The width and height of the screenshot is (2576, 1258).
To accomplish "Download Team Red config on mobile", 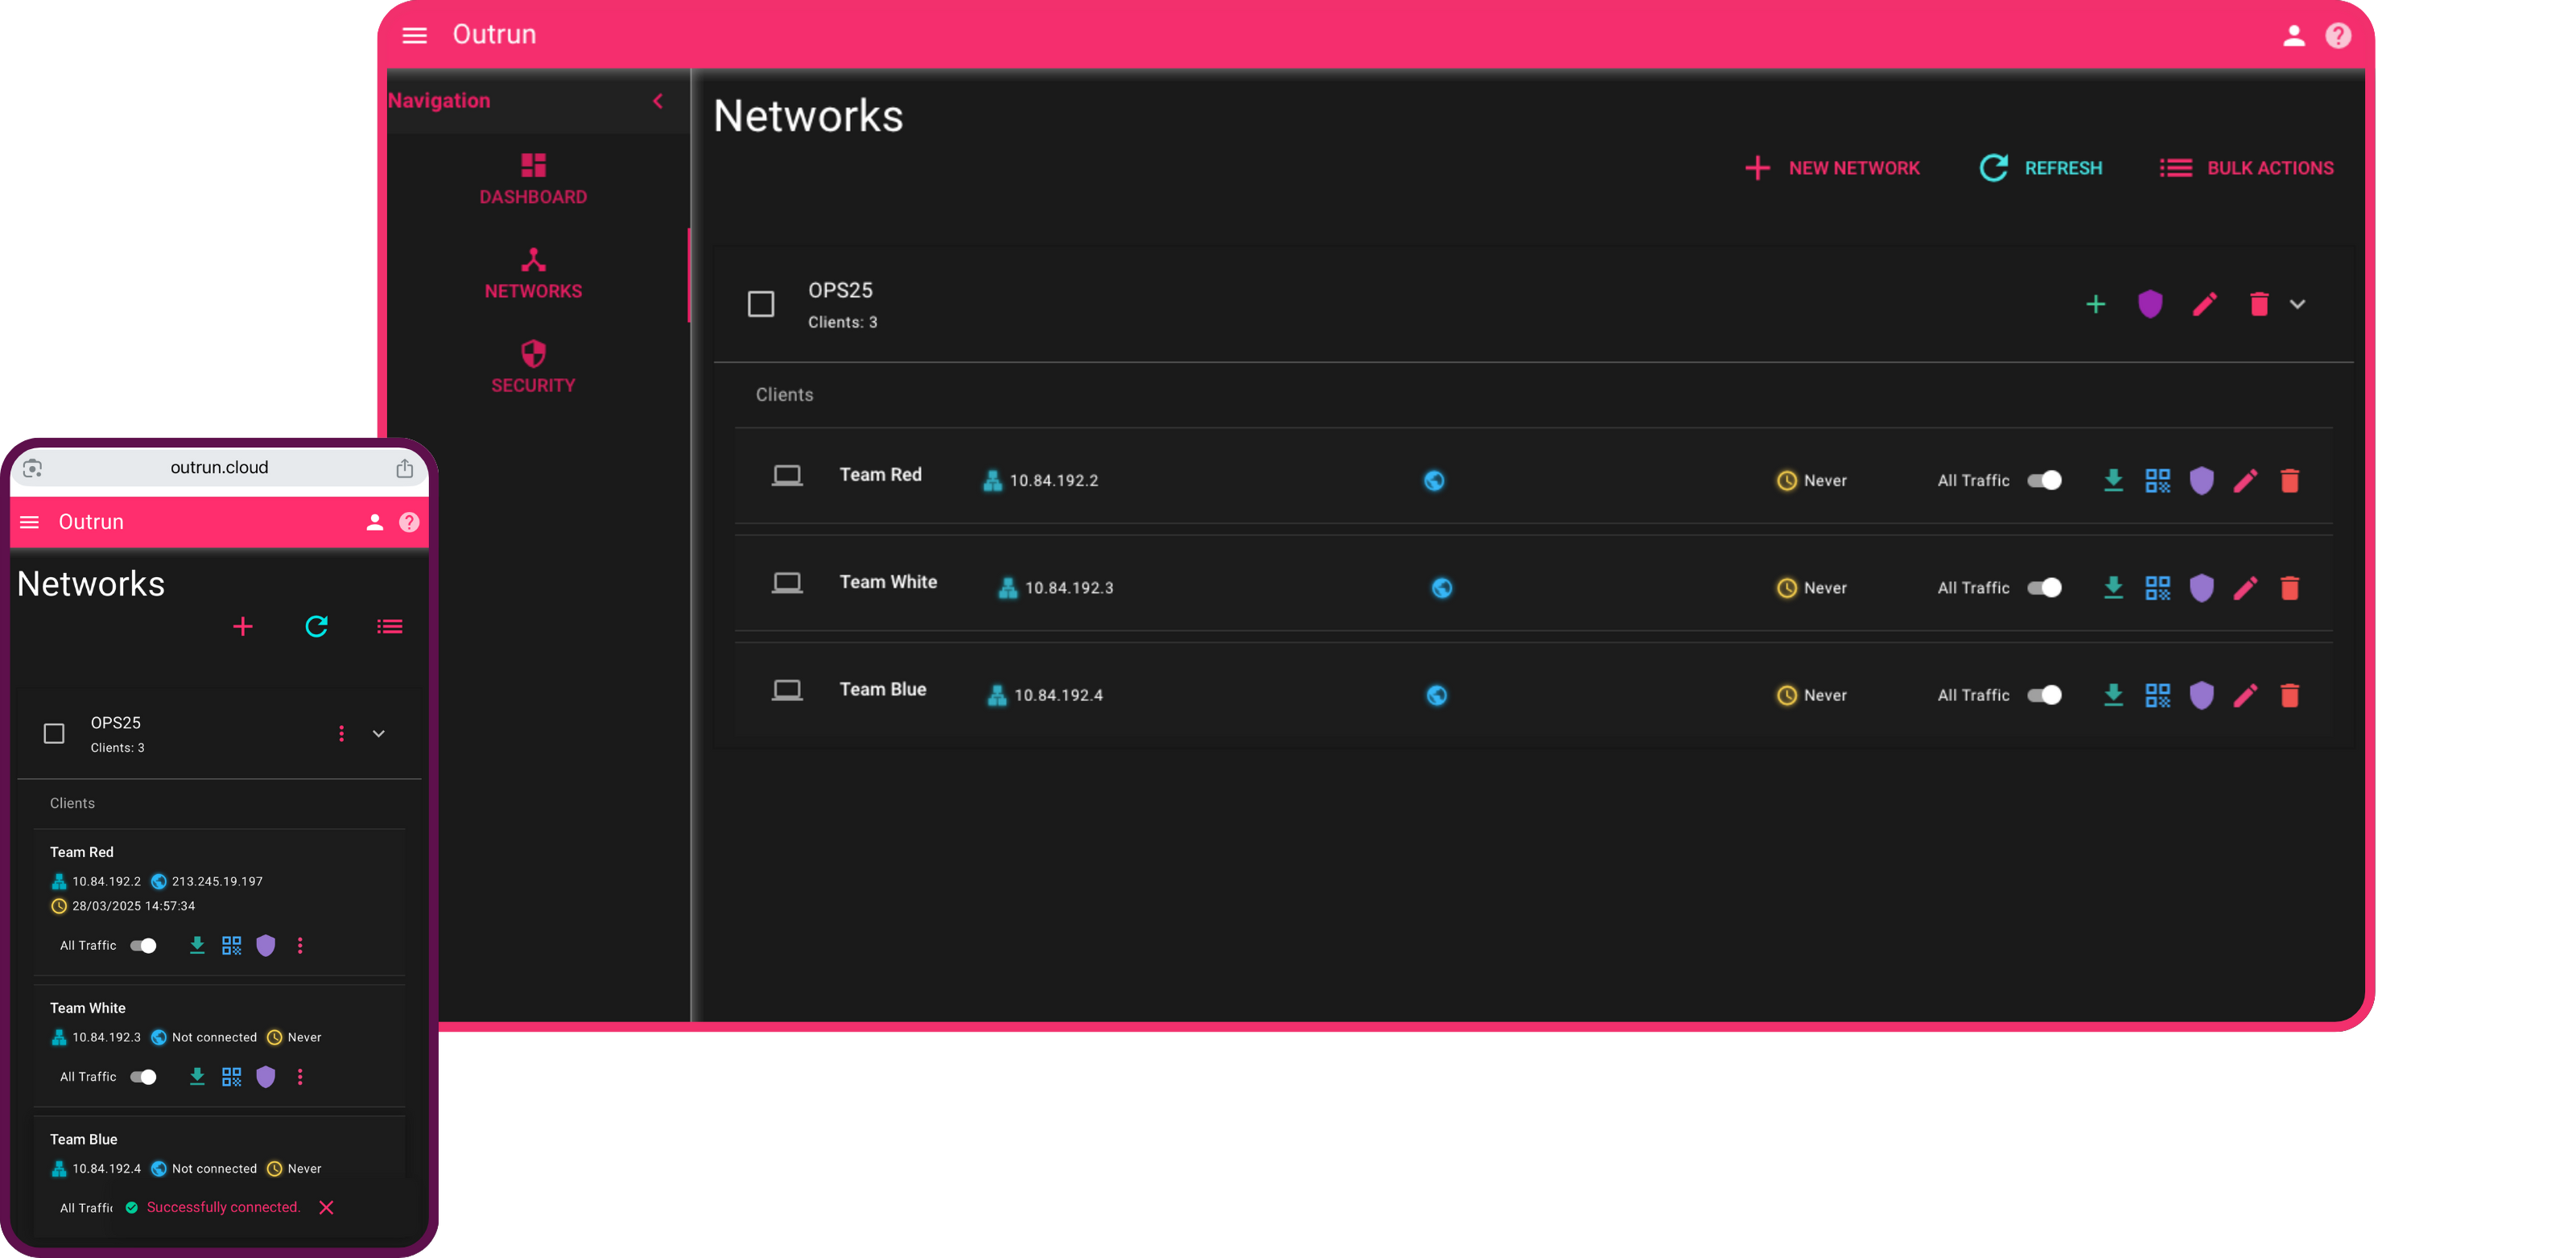I will coord(197,944).
